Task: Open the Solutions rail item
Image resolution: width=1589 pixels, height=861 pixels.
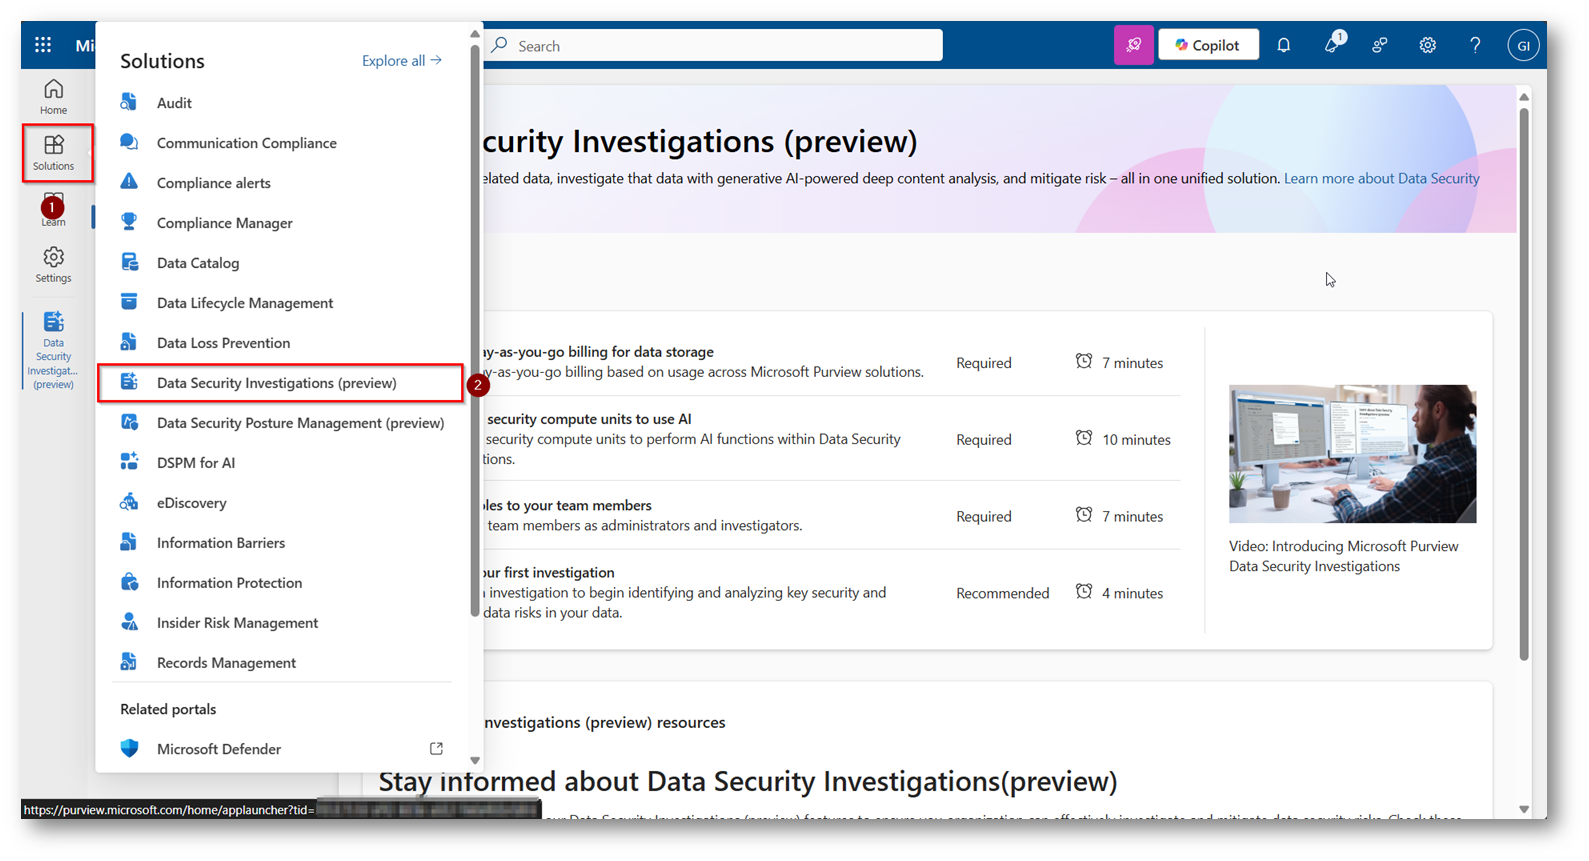Action: [x=53, y=153]
